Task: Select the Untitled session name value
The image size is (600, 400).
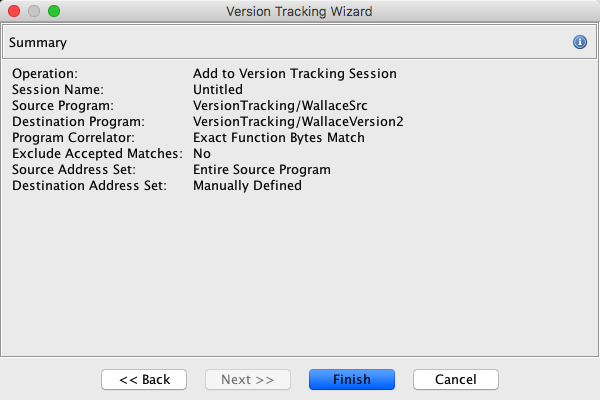Action: coord(218,90)
